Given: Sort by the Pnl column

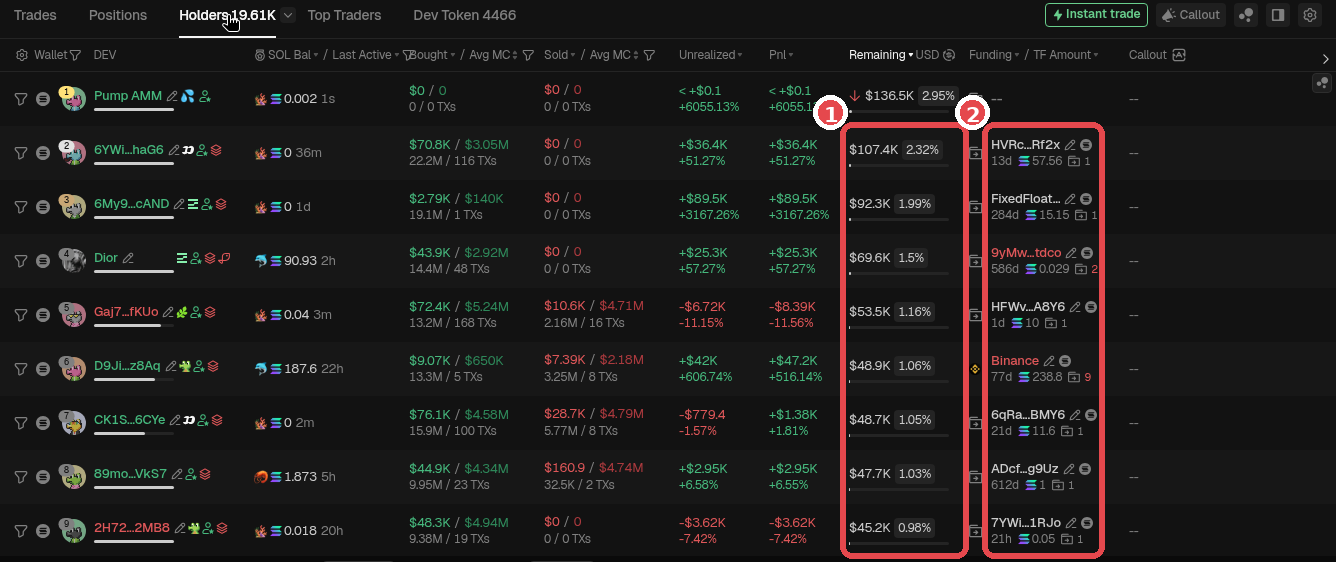Looking at the screenshot, I should click(x=781, y=55).
